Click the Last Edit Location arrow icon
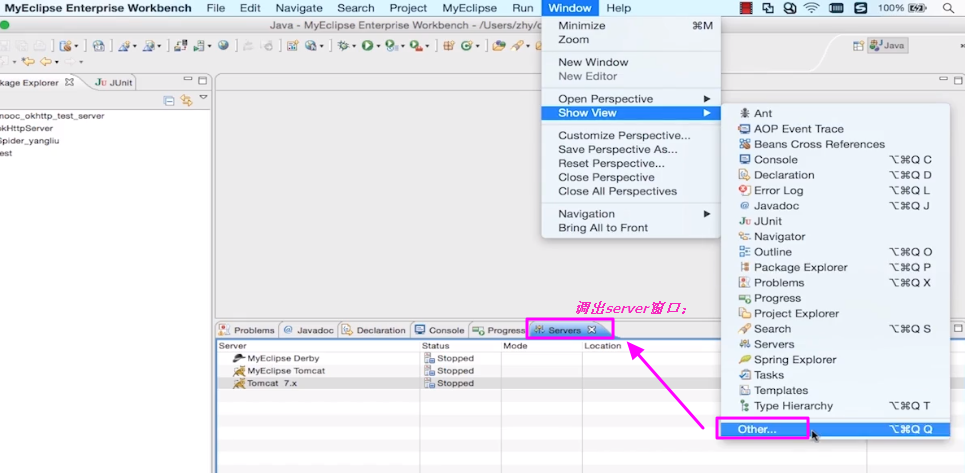This screenshot has height=473, width=965. click(28, 62)
